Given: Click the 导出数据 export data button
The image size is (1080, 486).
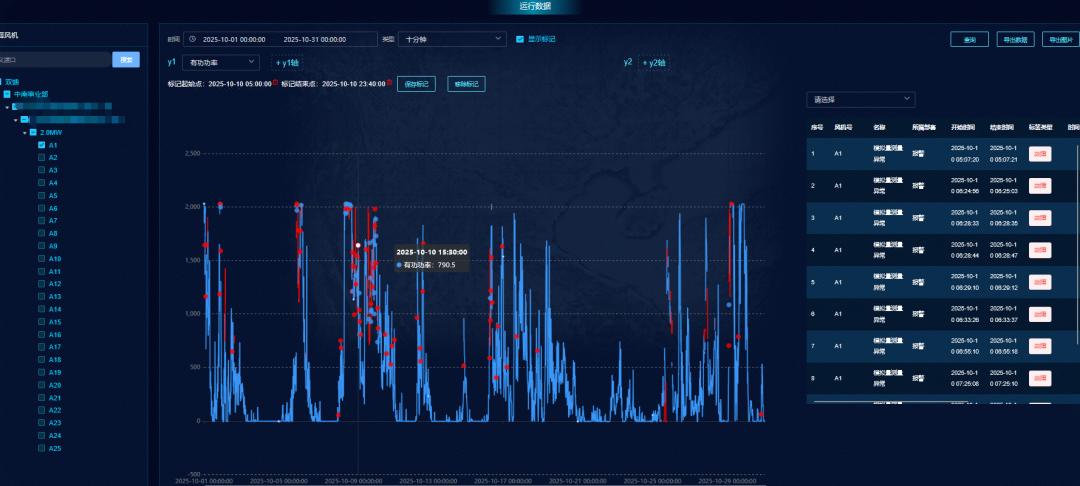Looking at the screenshot, I should pos(1015,40).
